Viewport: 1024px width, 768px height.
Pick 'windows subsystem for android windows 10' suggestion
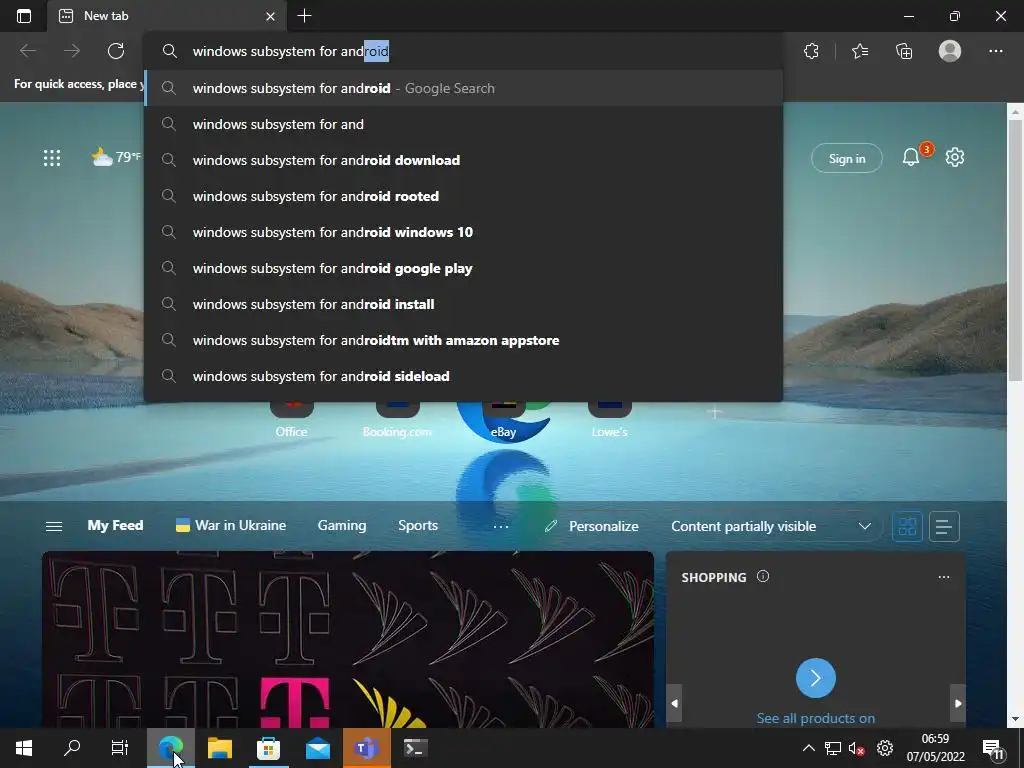point(464,232)
